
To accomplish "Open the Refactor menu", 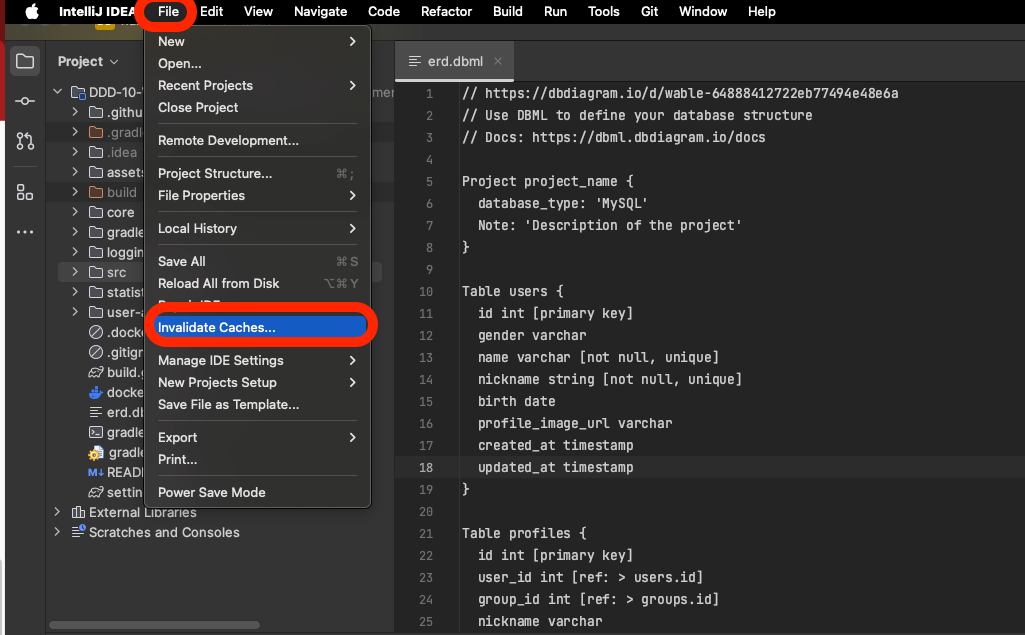I will (446, 11).
